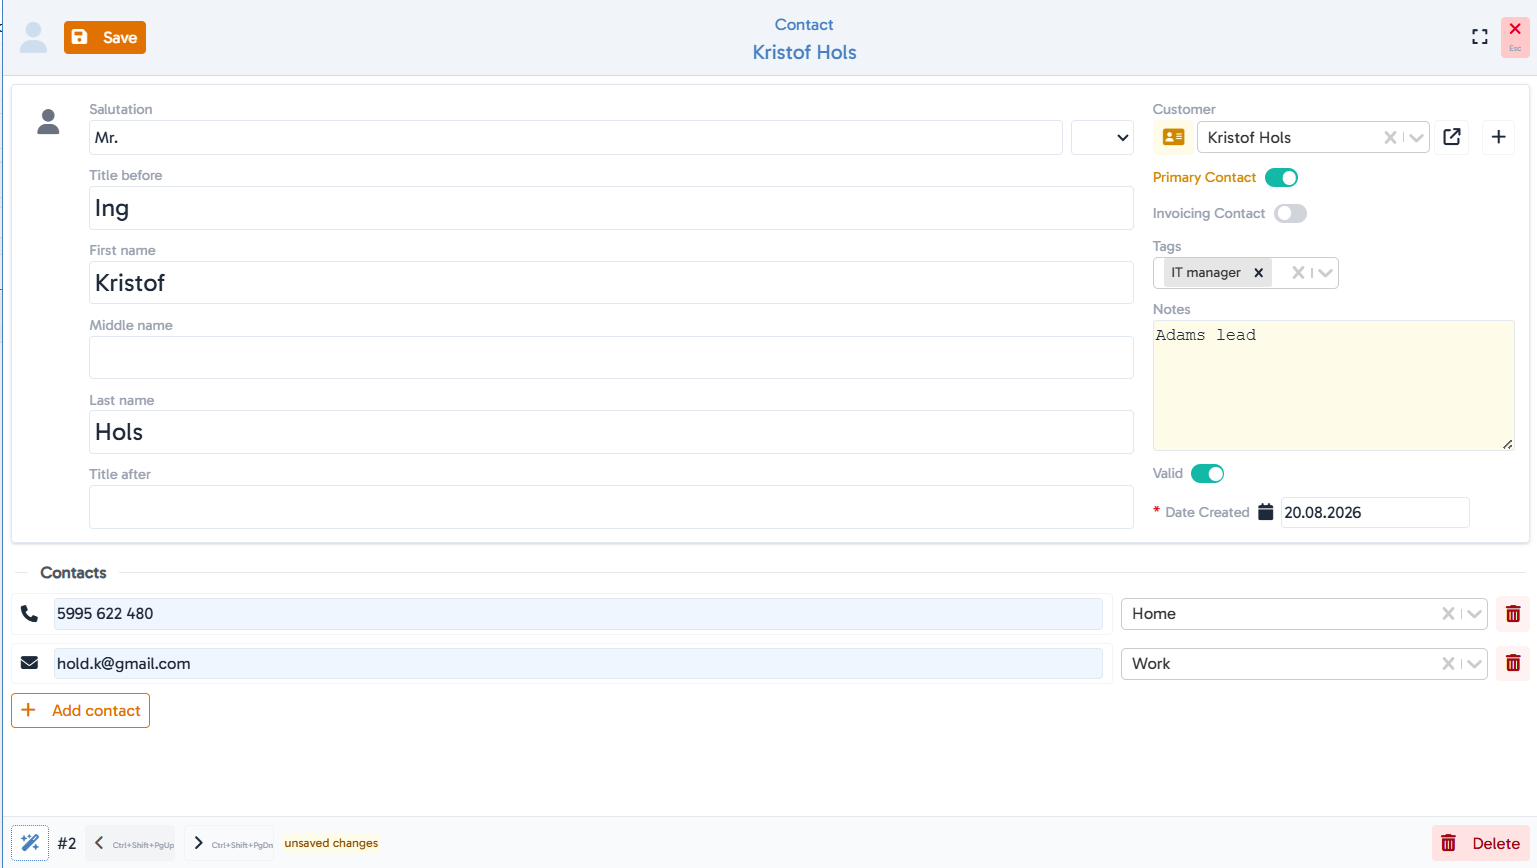The width and height of the screenshot is (1537, 868).
Task: Enable the Invoicing Contact switch
Action: pos(1290,213)
